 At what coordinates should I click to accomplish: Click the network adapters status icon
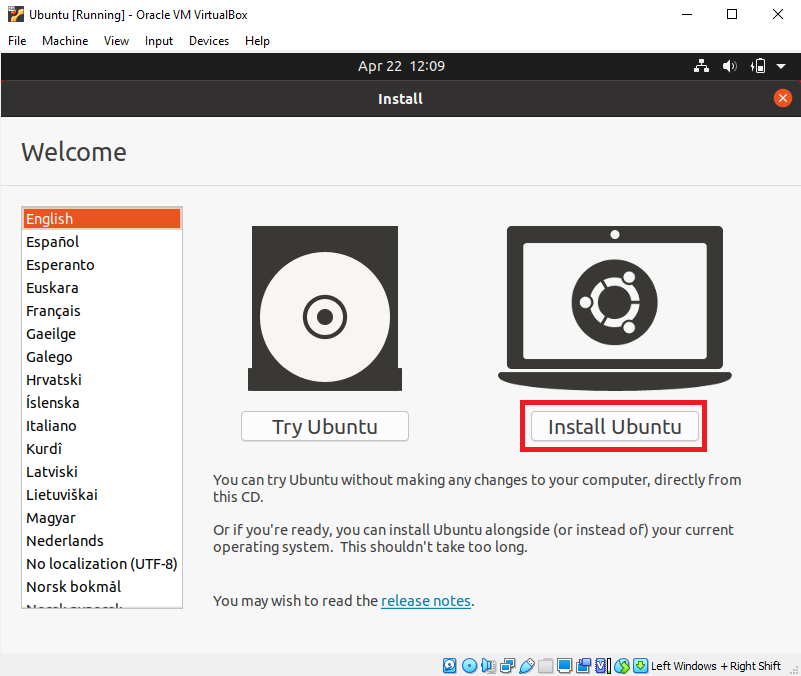(x=507, y=665)
